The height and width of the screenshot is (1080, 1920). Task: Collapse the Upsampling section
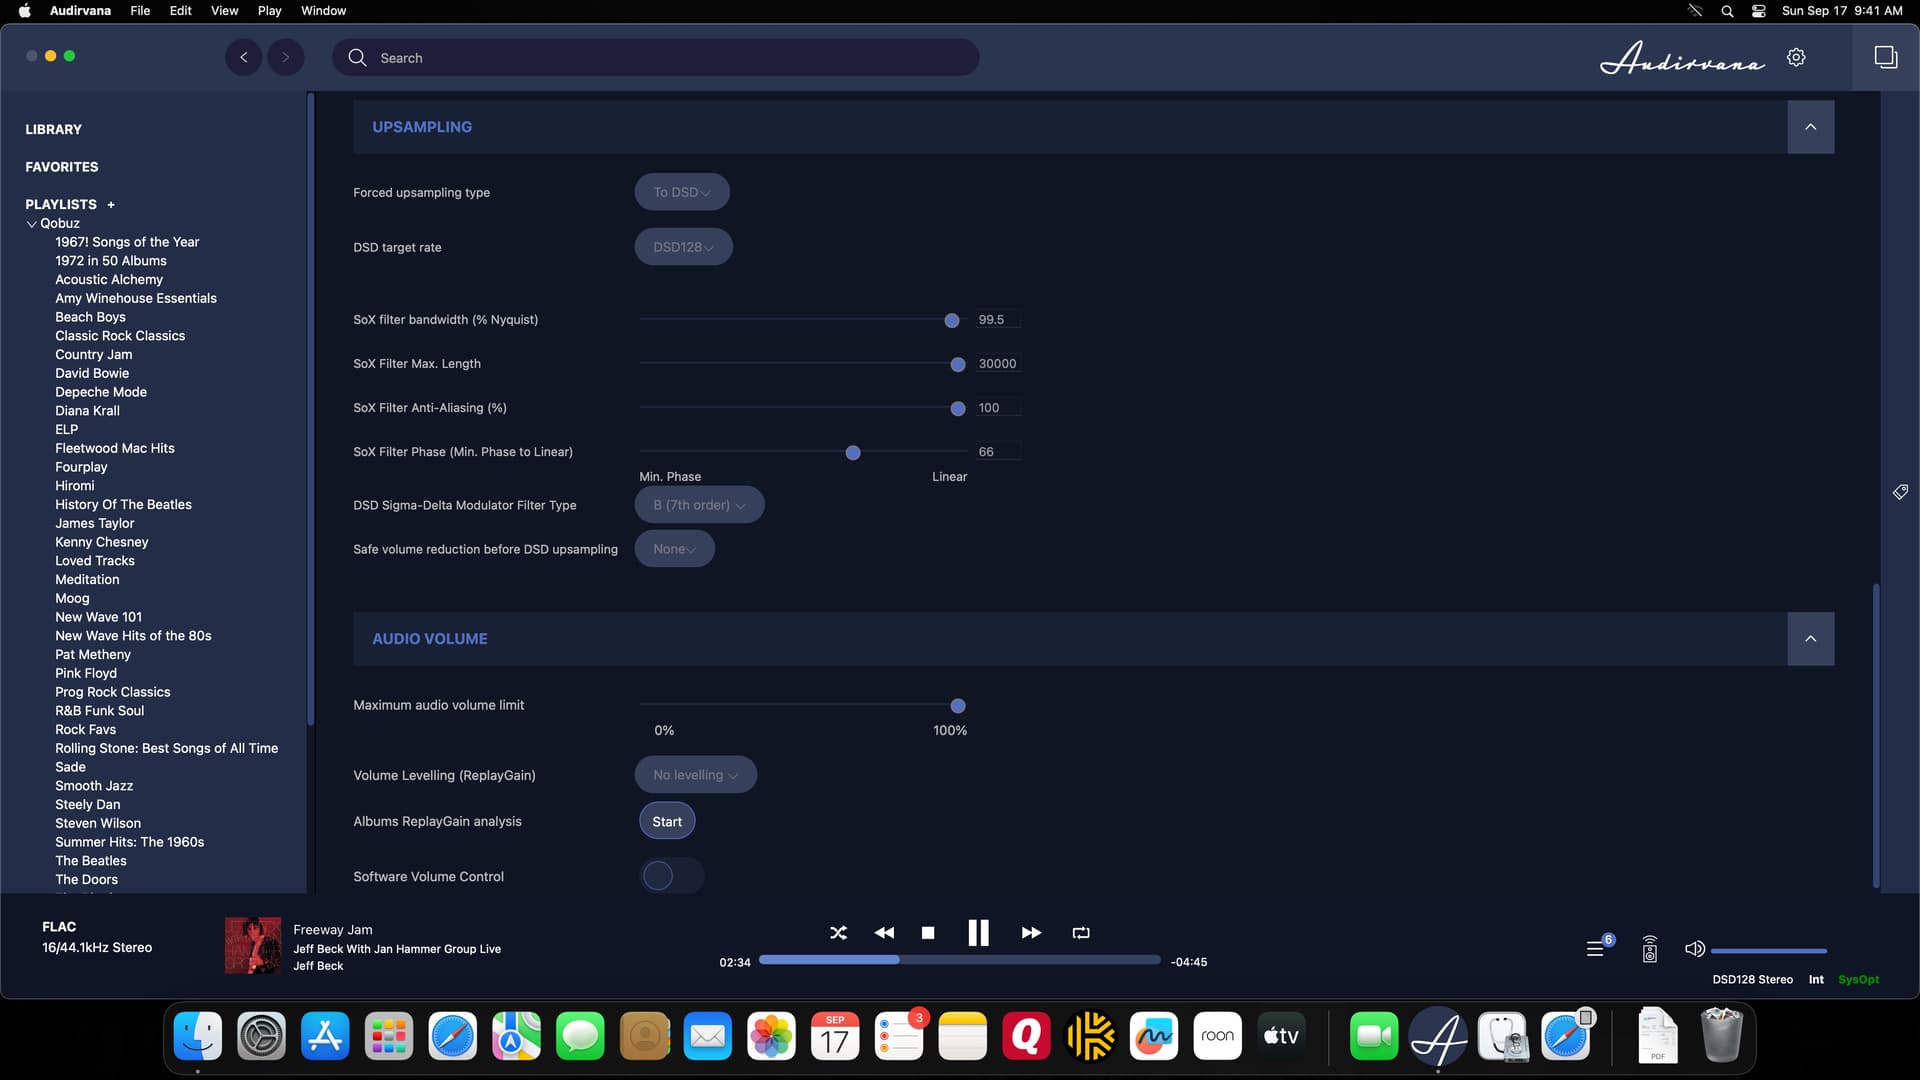(x=1810, y=127)
